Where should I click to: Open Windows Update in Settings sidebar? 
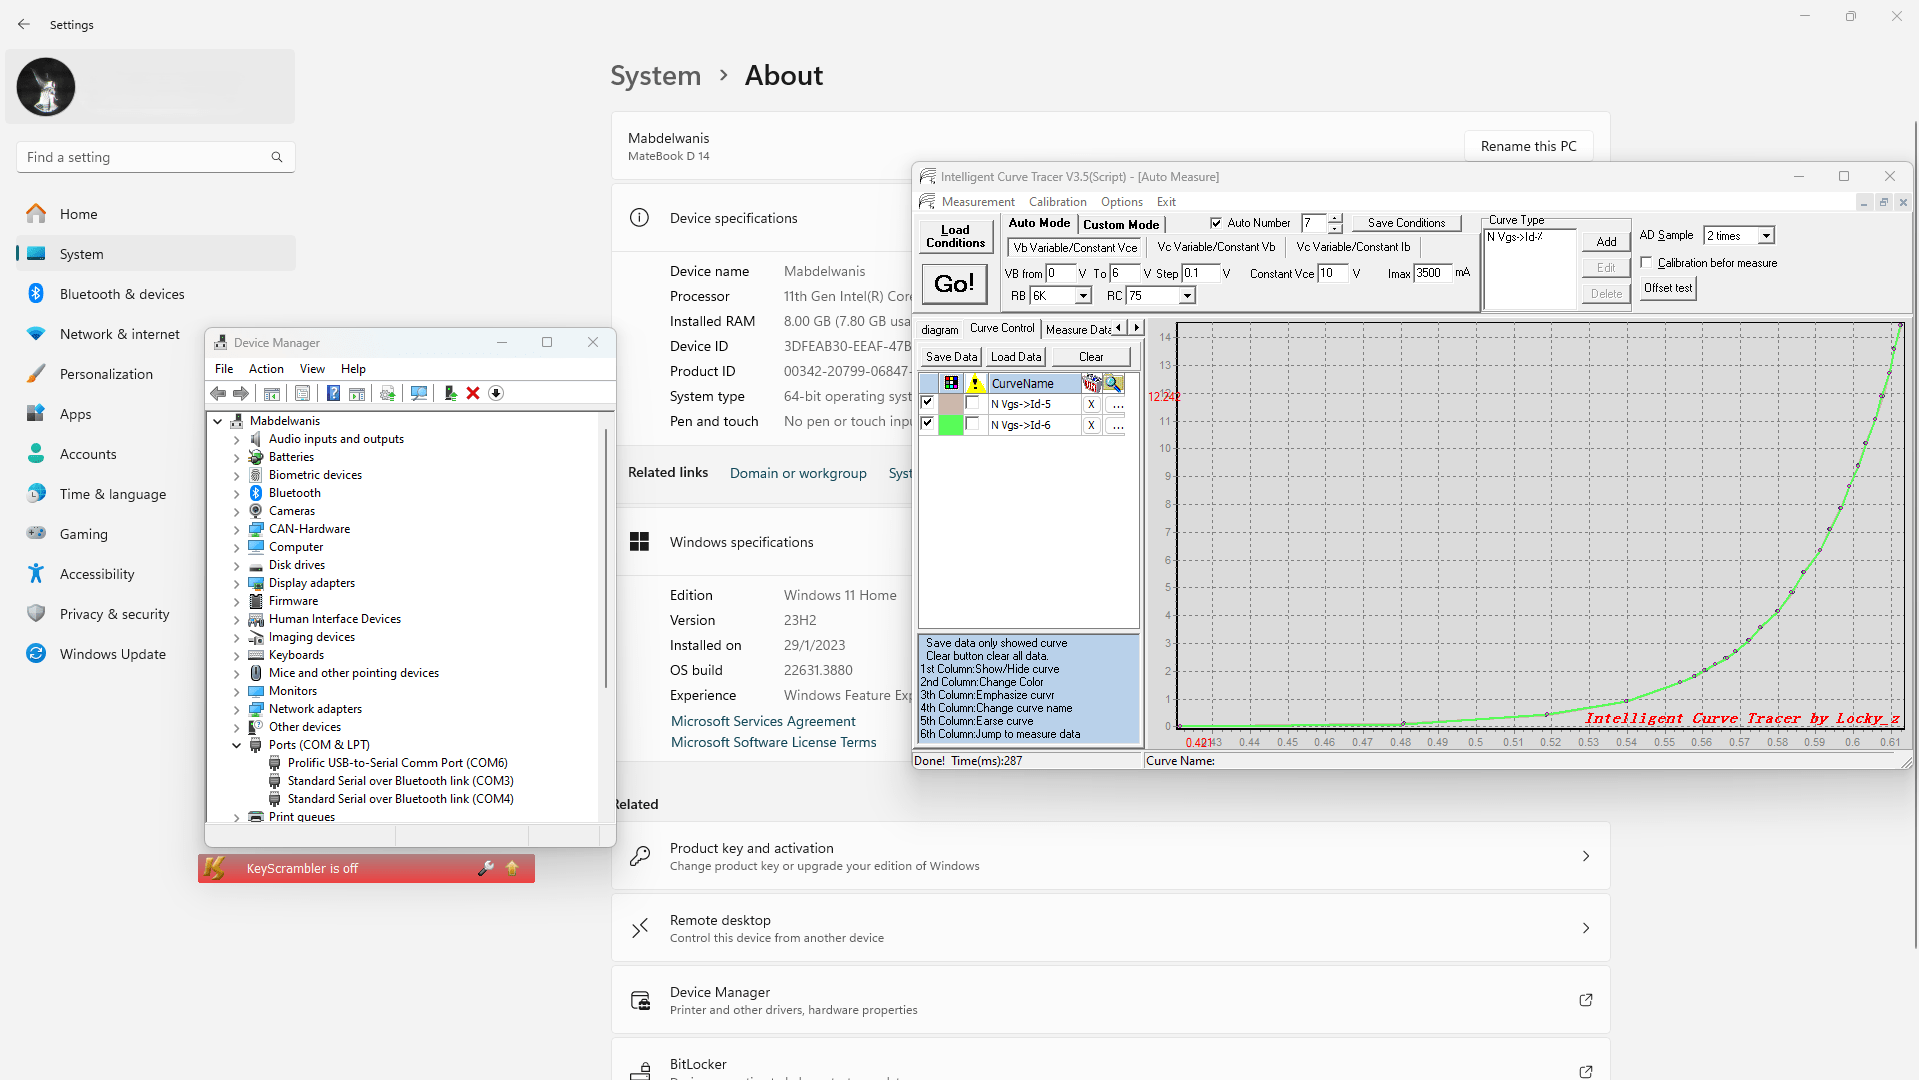point(112,654)
